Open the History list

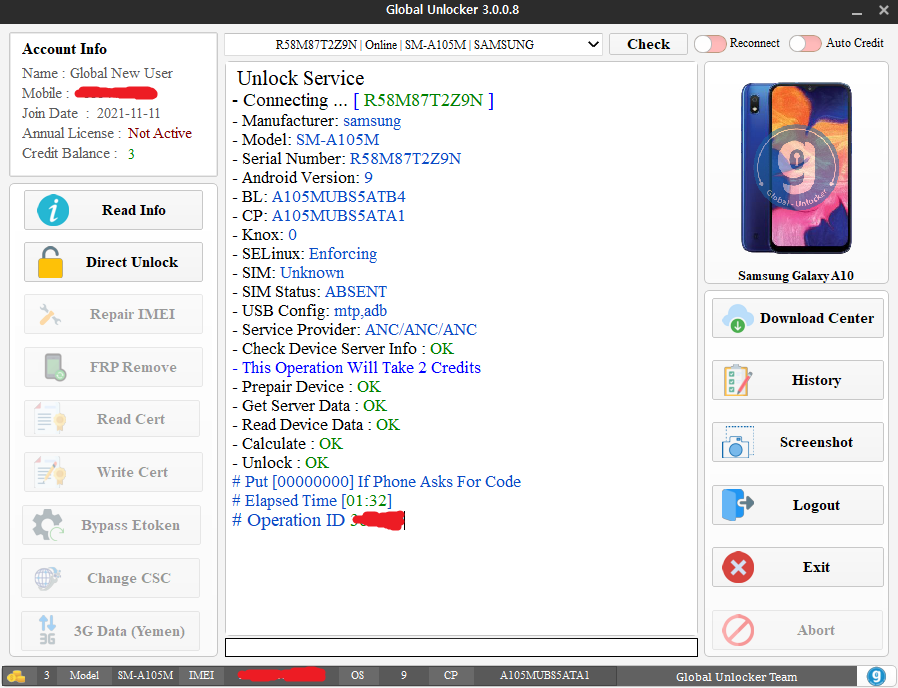point(798,380)
